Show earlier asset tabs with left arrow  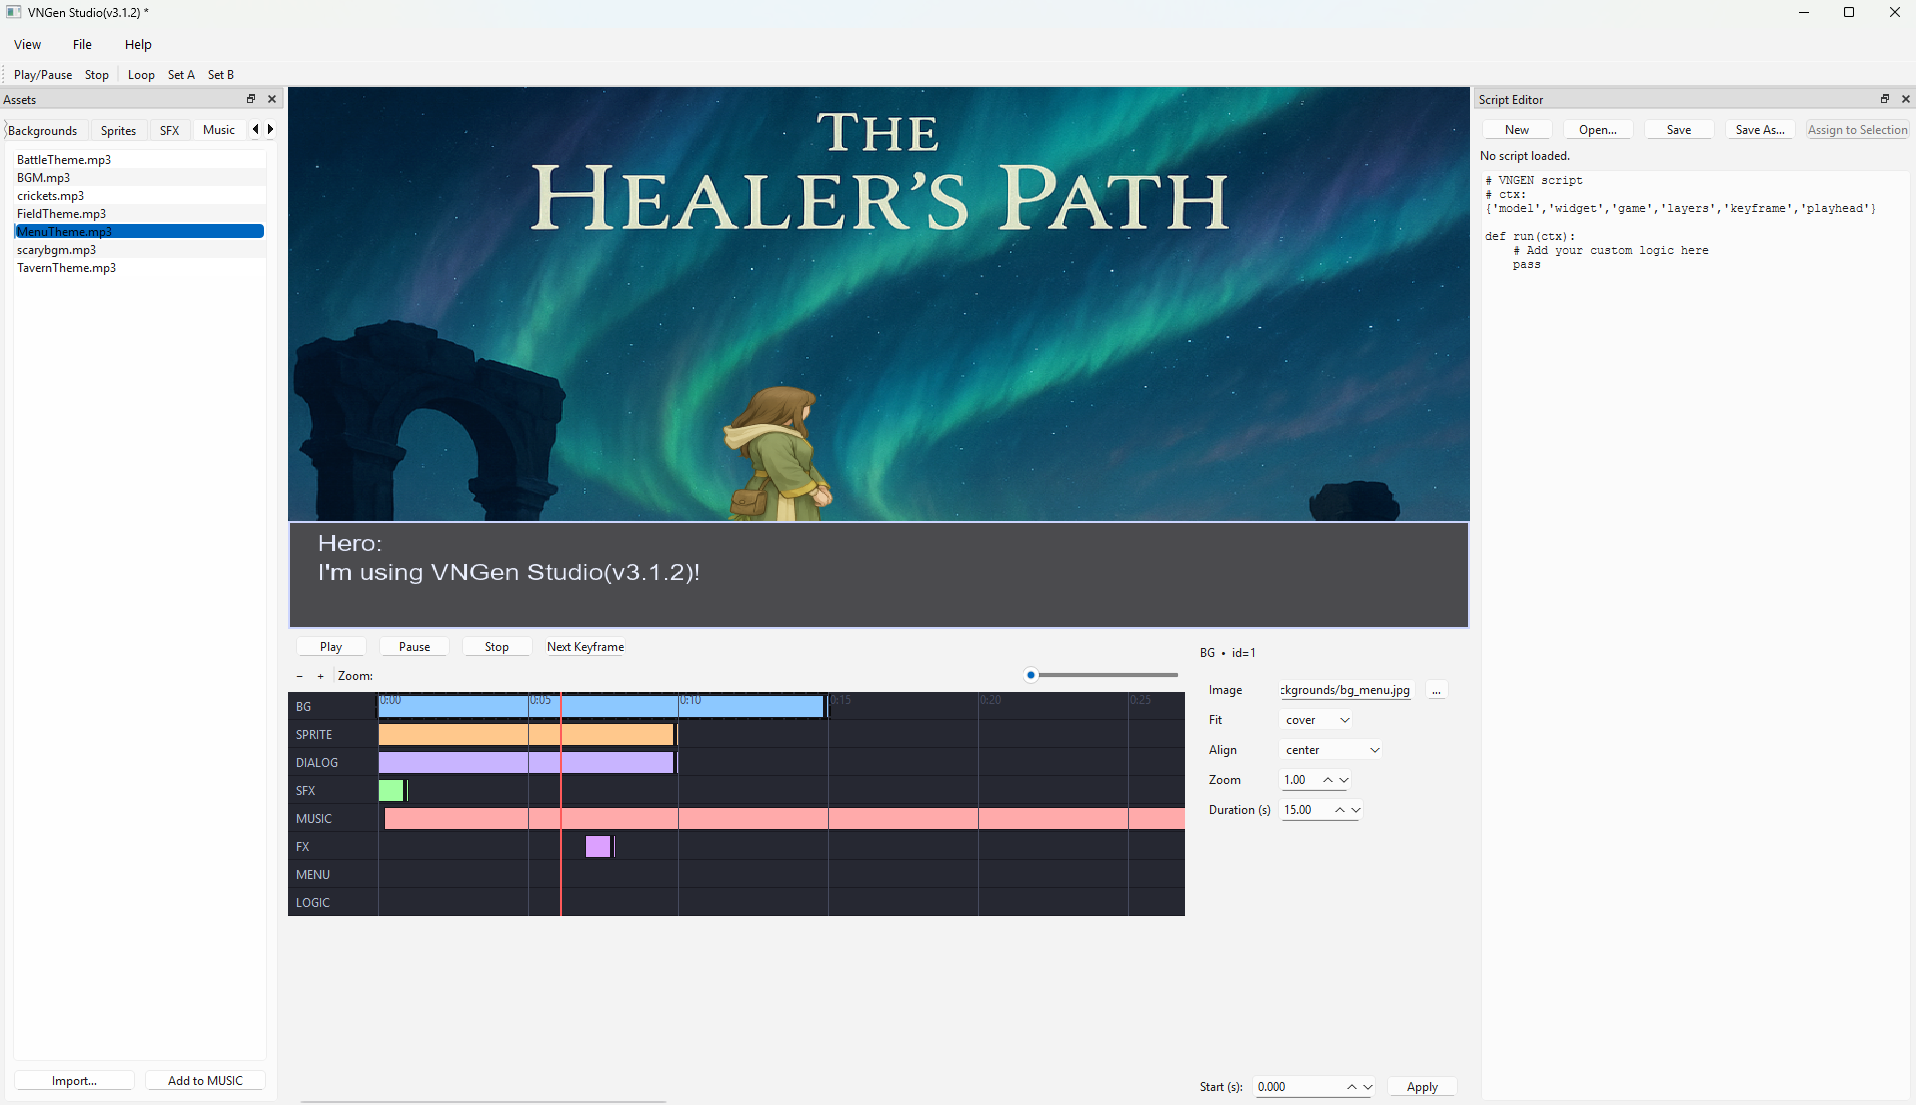[x=256, y=129]
